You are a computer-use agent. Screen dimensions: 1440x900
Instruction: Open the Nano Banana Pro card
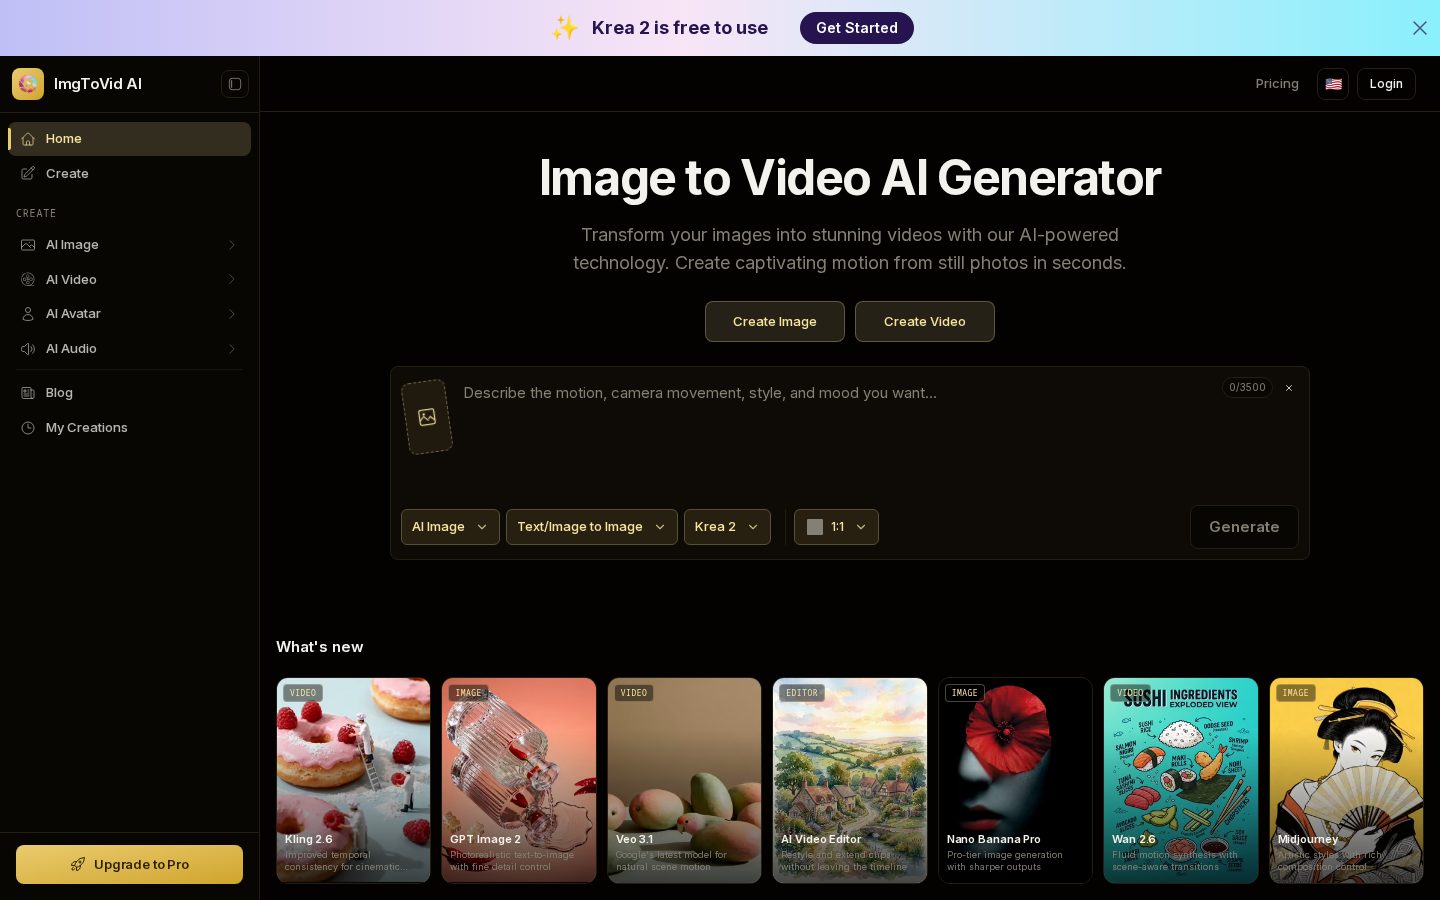(x=1015, y=780)
